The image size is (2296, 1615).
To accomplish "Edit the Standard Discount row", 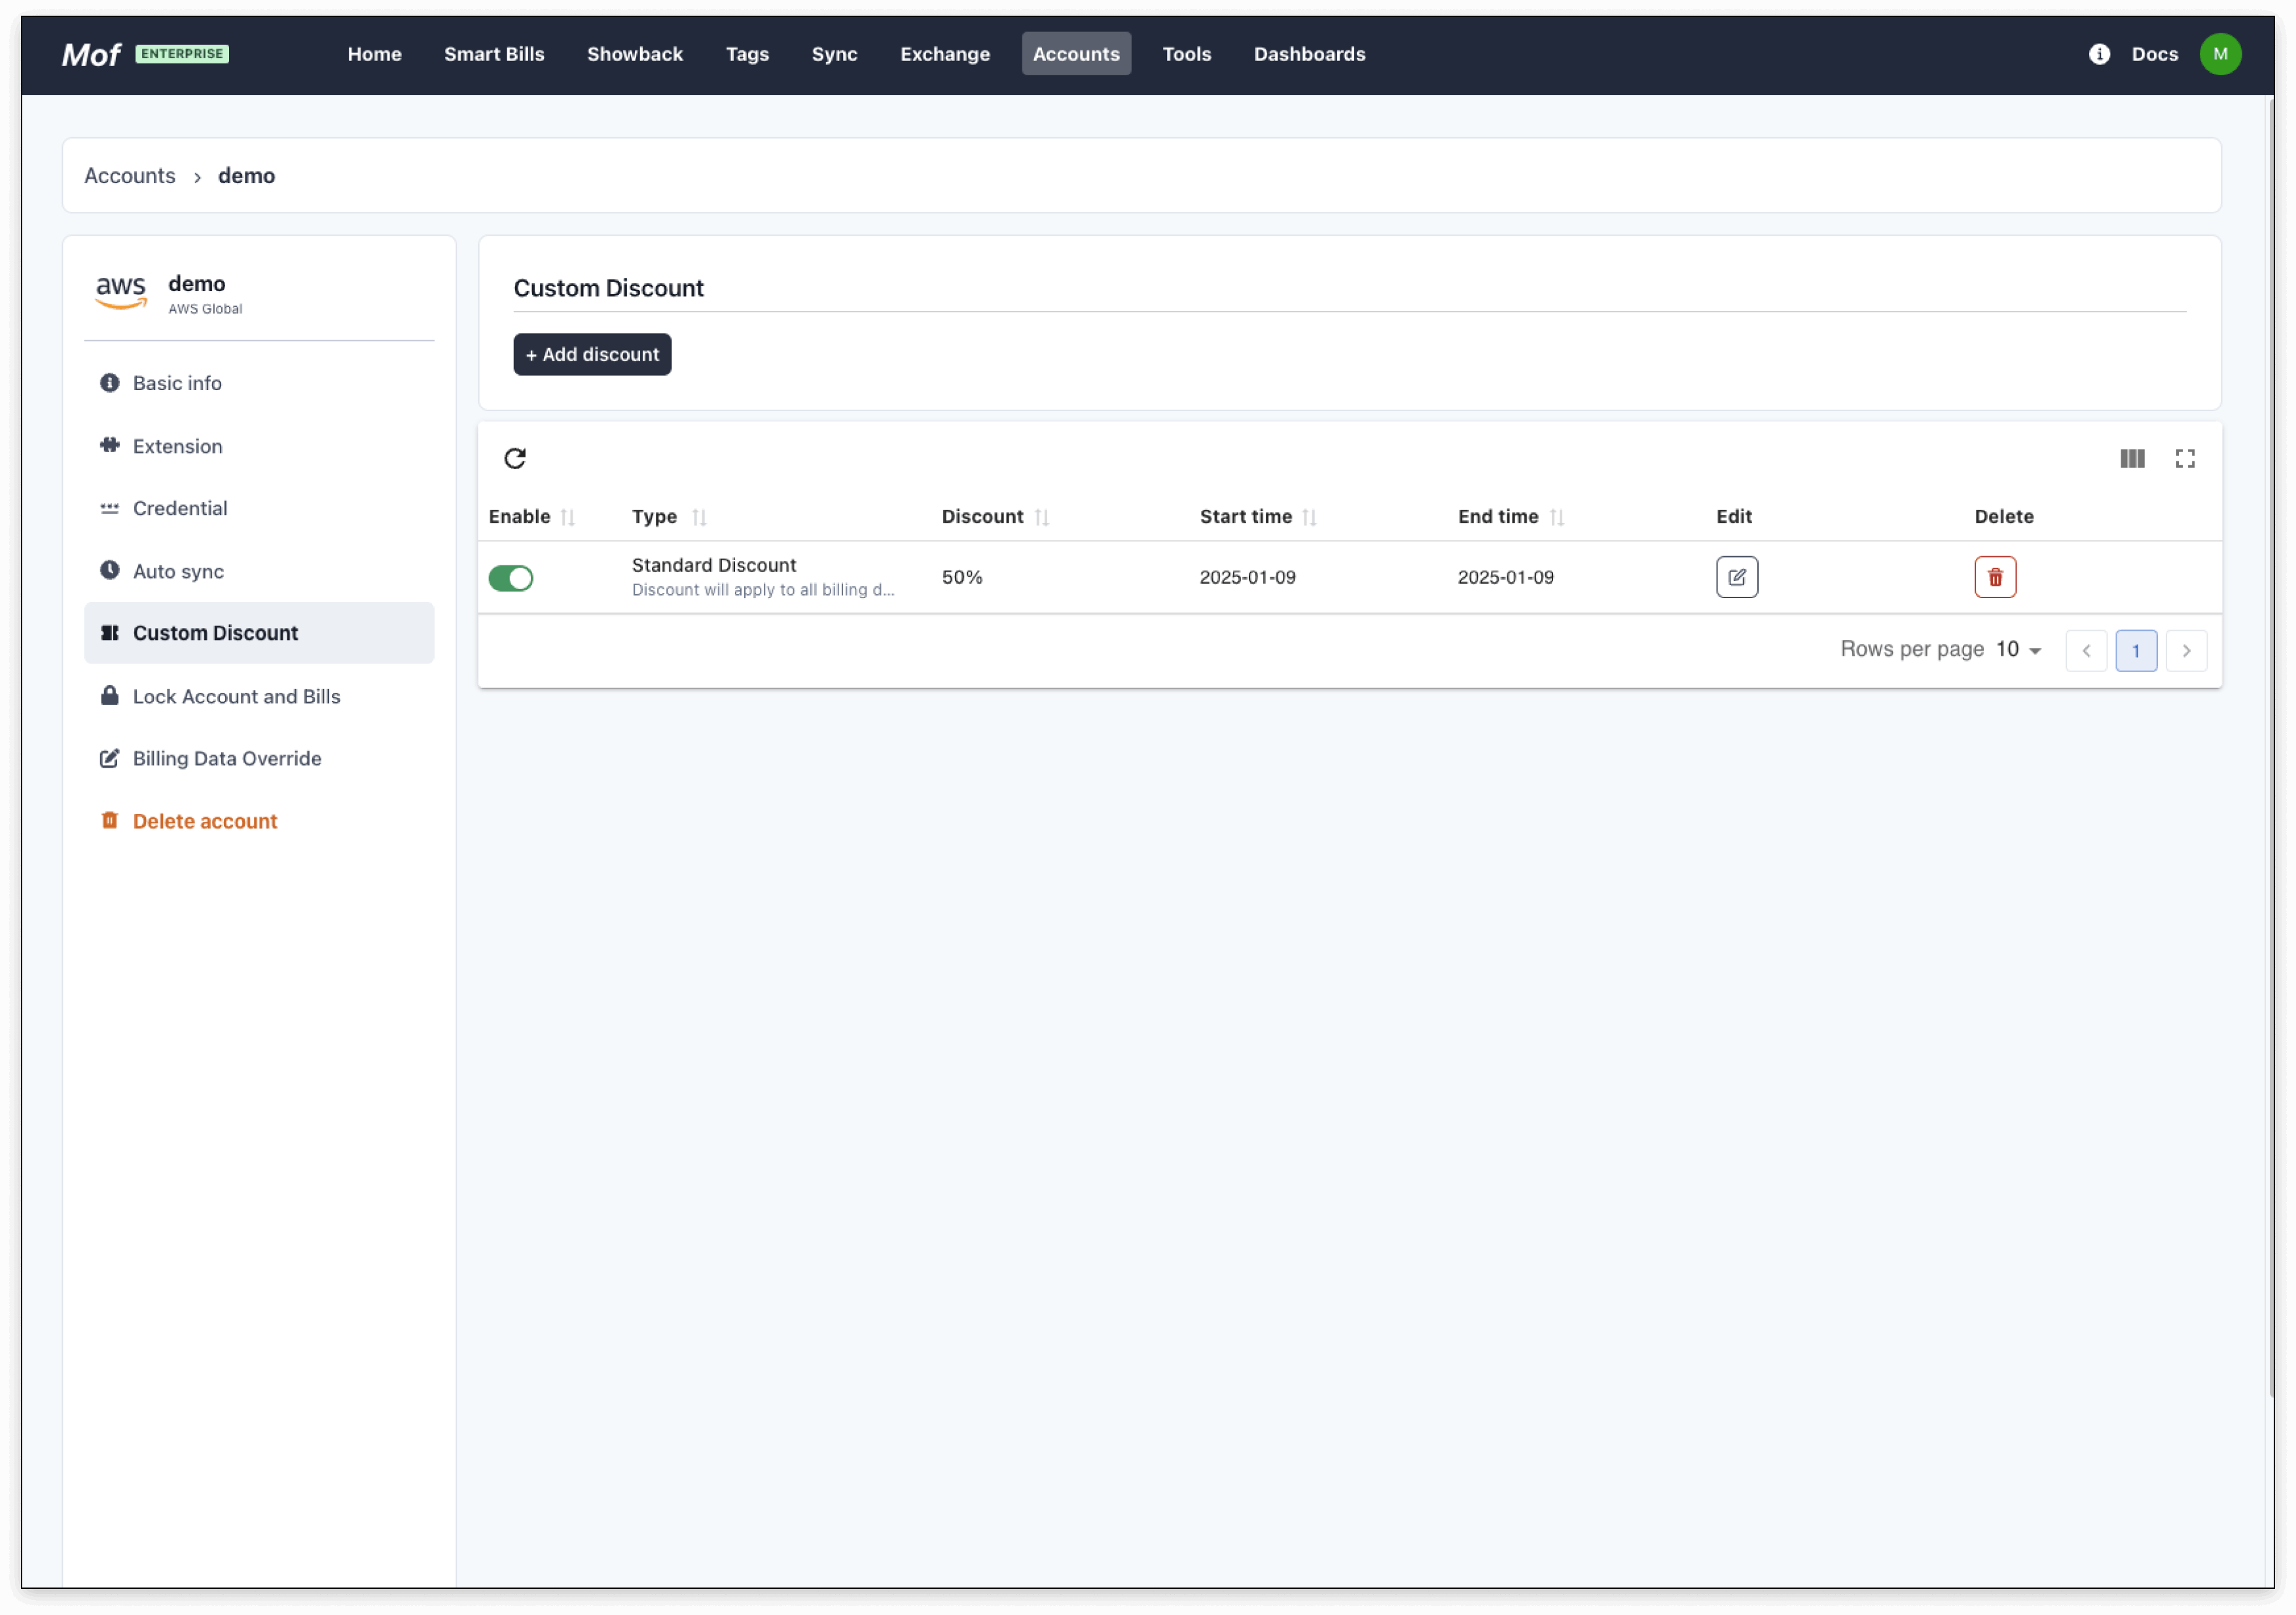I will tap(1737, 577).
